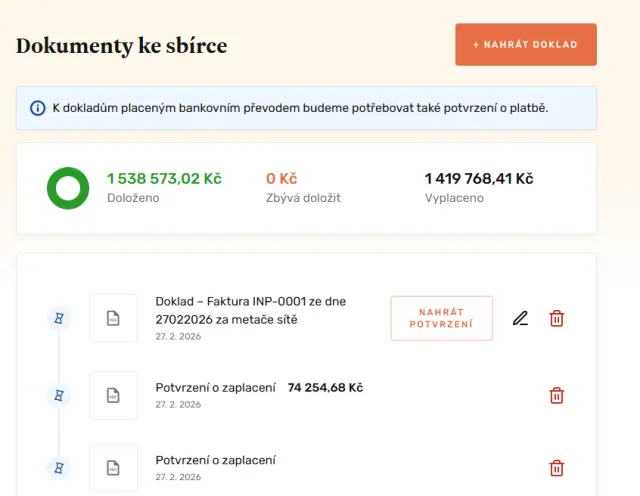Viewport: 640px width, 496px height.
Task: Delete the Faktura INP-0001 document
Action: point(557,319)
